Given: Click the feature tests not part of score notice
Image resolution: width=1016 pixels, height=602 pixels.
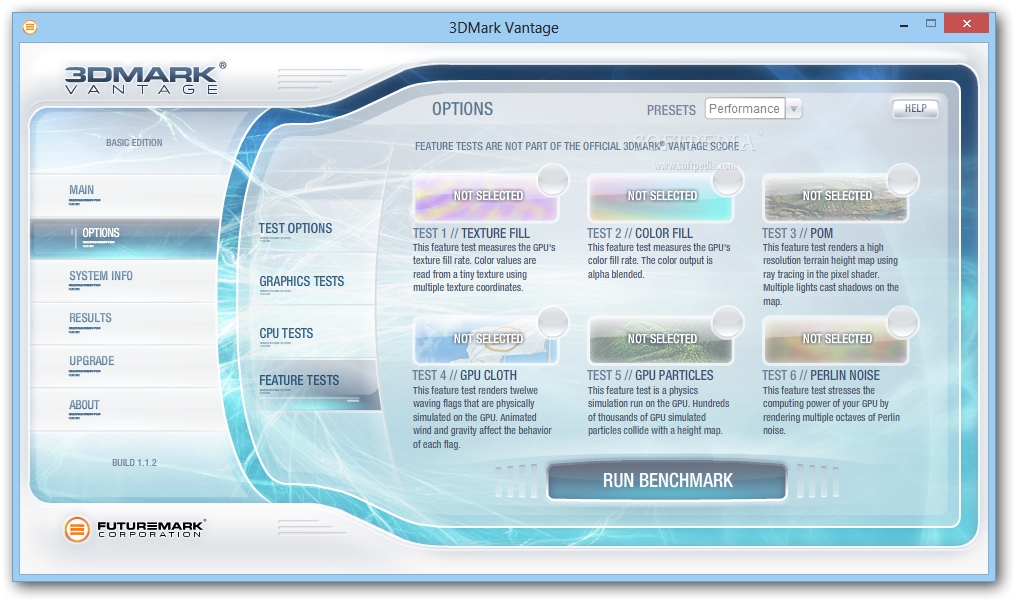Looking at the screenshot, I should [577, 146].
